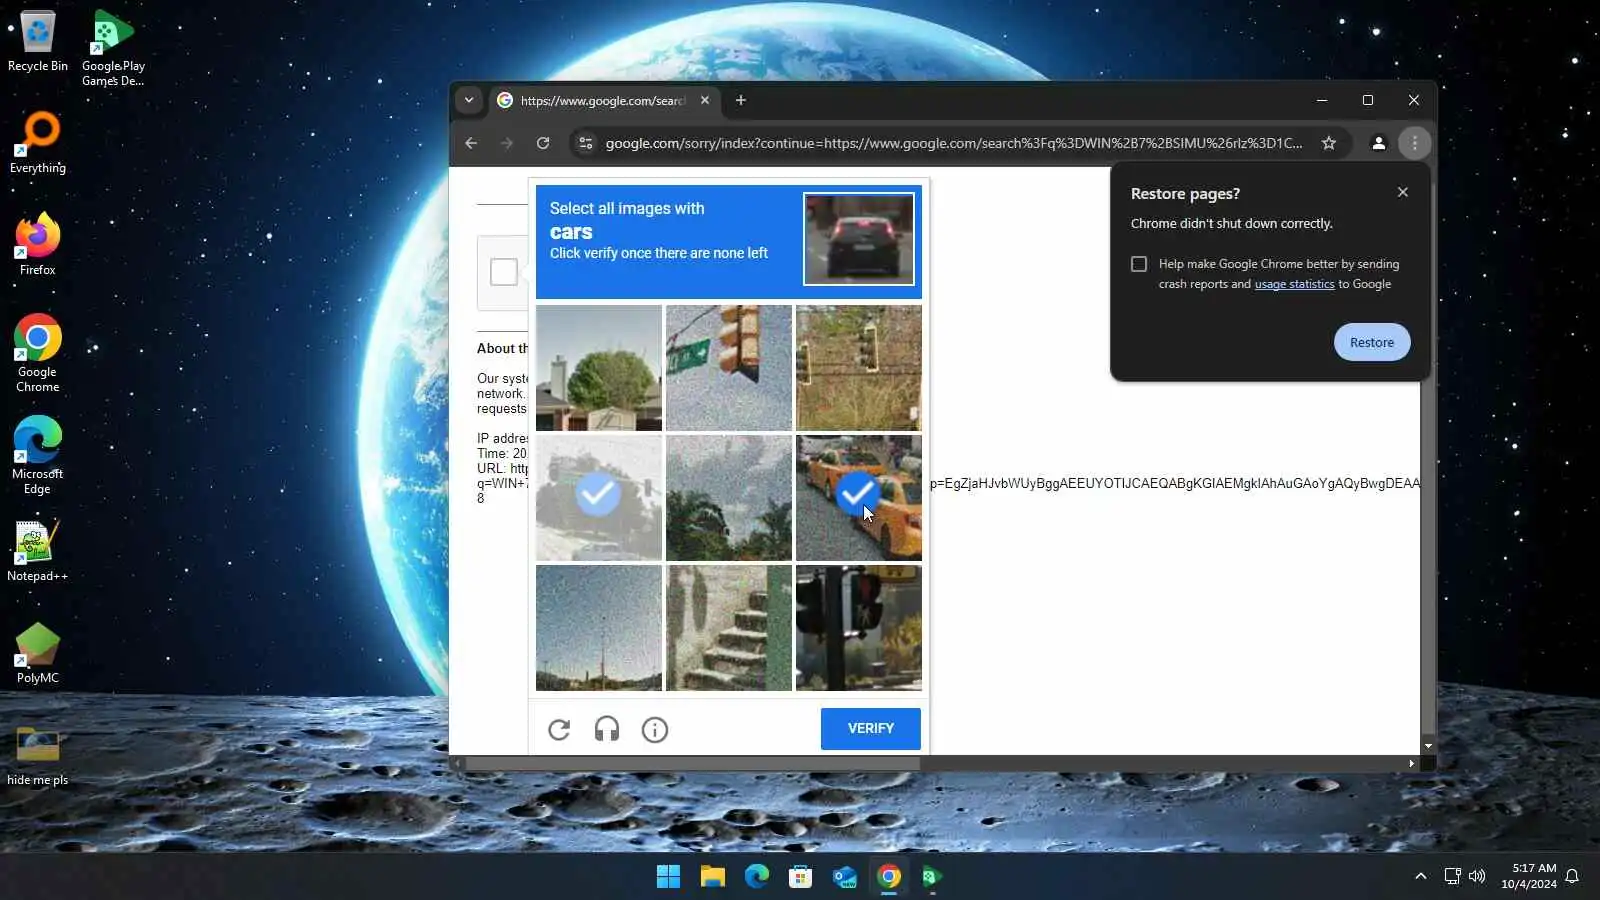Launch Firefox from the desktop
The width and height of the screenshot is (1600, 900).
pos(38,245)
